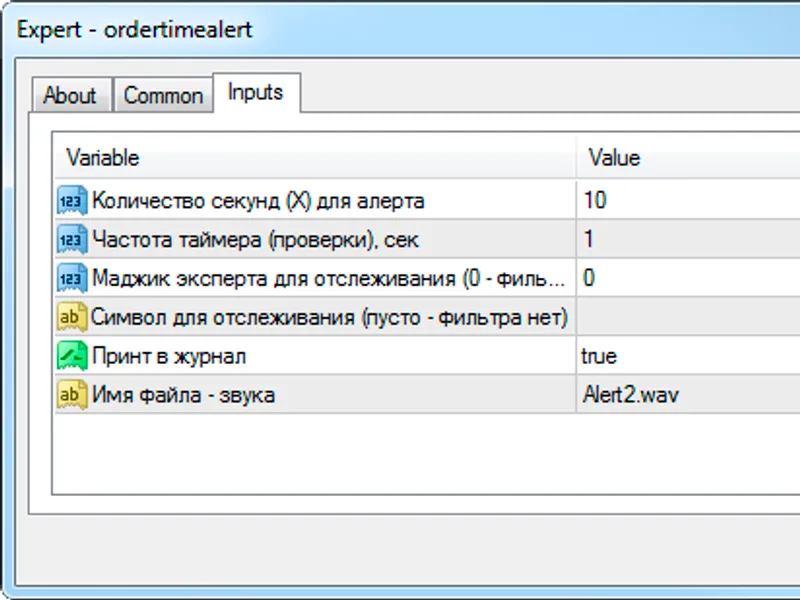Image resolution: width=800 pixels, height=600 pixels.
Task: Click the empty symbol filter value cell
Action: pyautogui.click(x=688, y=317)
